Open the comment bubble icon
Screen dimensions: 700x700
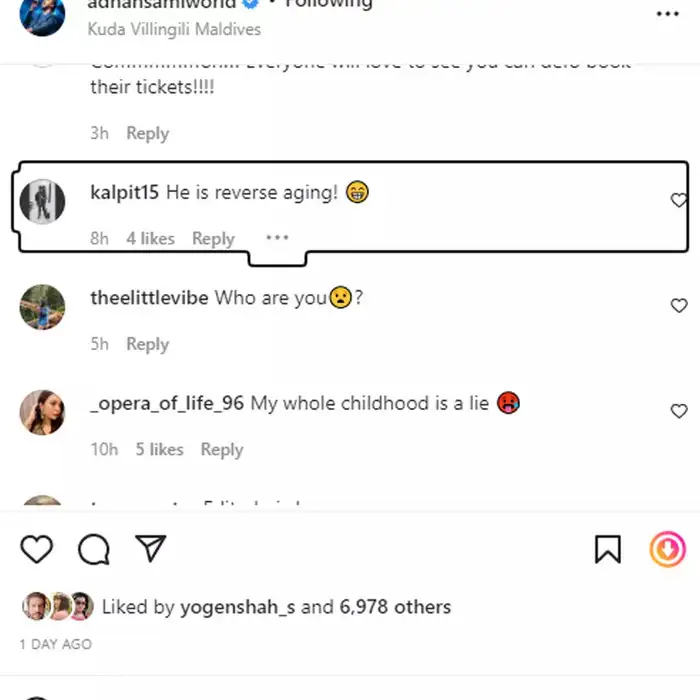click(x=94, y=549)
